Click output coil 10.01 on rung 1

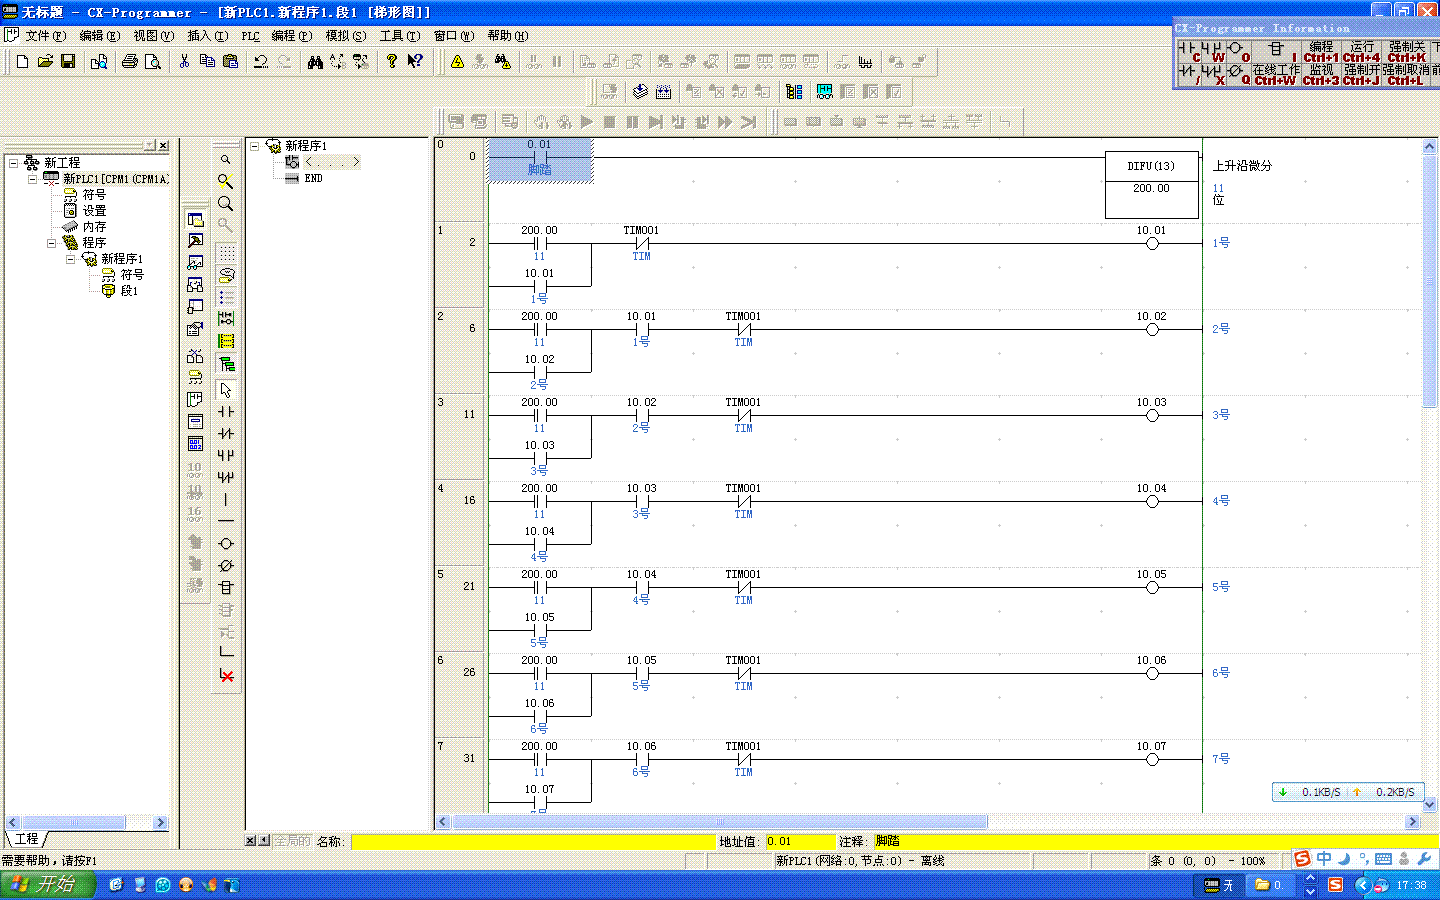(x=1152, y=243)
